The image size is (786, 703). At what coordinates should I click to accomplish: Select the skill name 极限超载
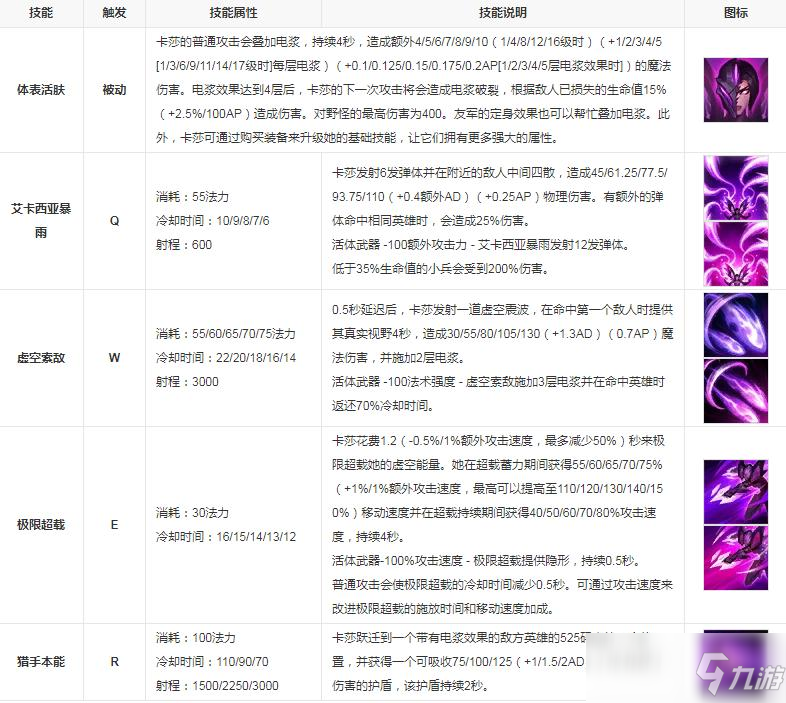point(41,525)
